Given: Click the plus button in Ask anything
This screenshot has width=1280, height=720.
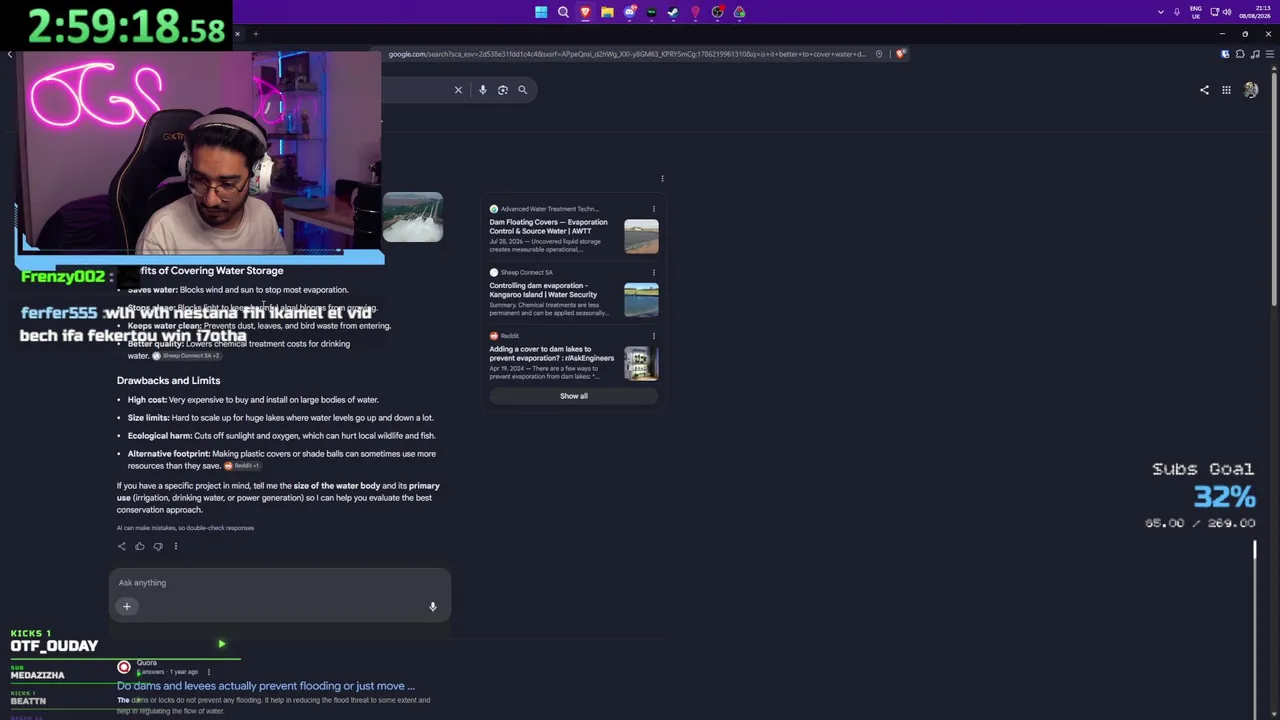Looking at the screenshot, I should pos(127,606).
